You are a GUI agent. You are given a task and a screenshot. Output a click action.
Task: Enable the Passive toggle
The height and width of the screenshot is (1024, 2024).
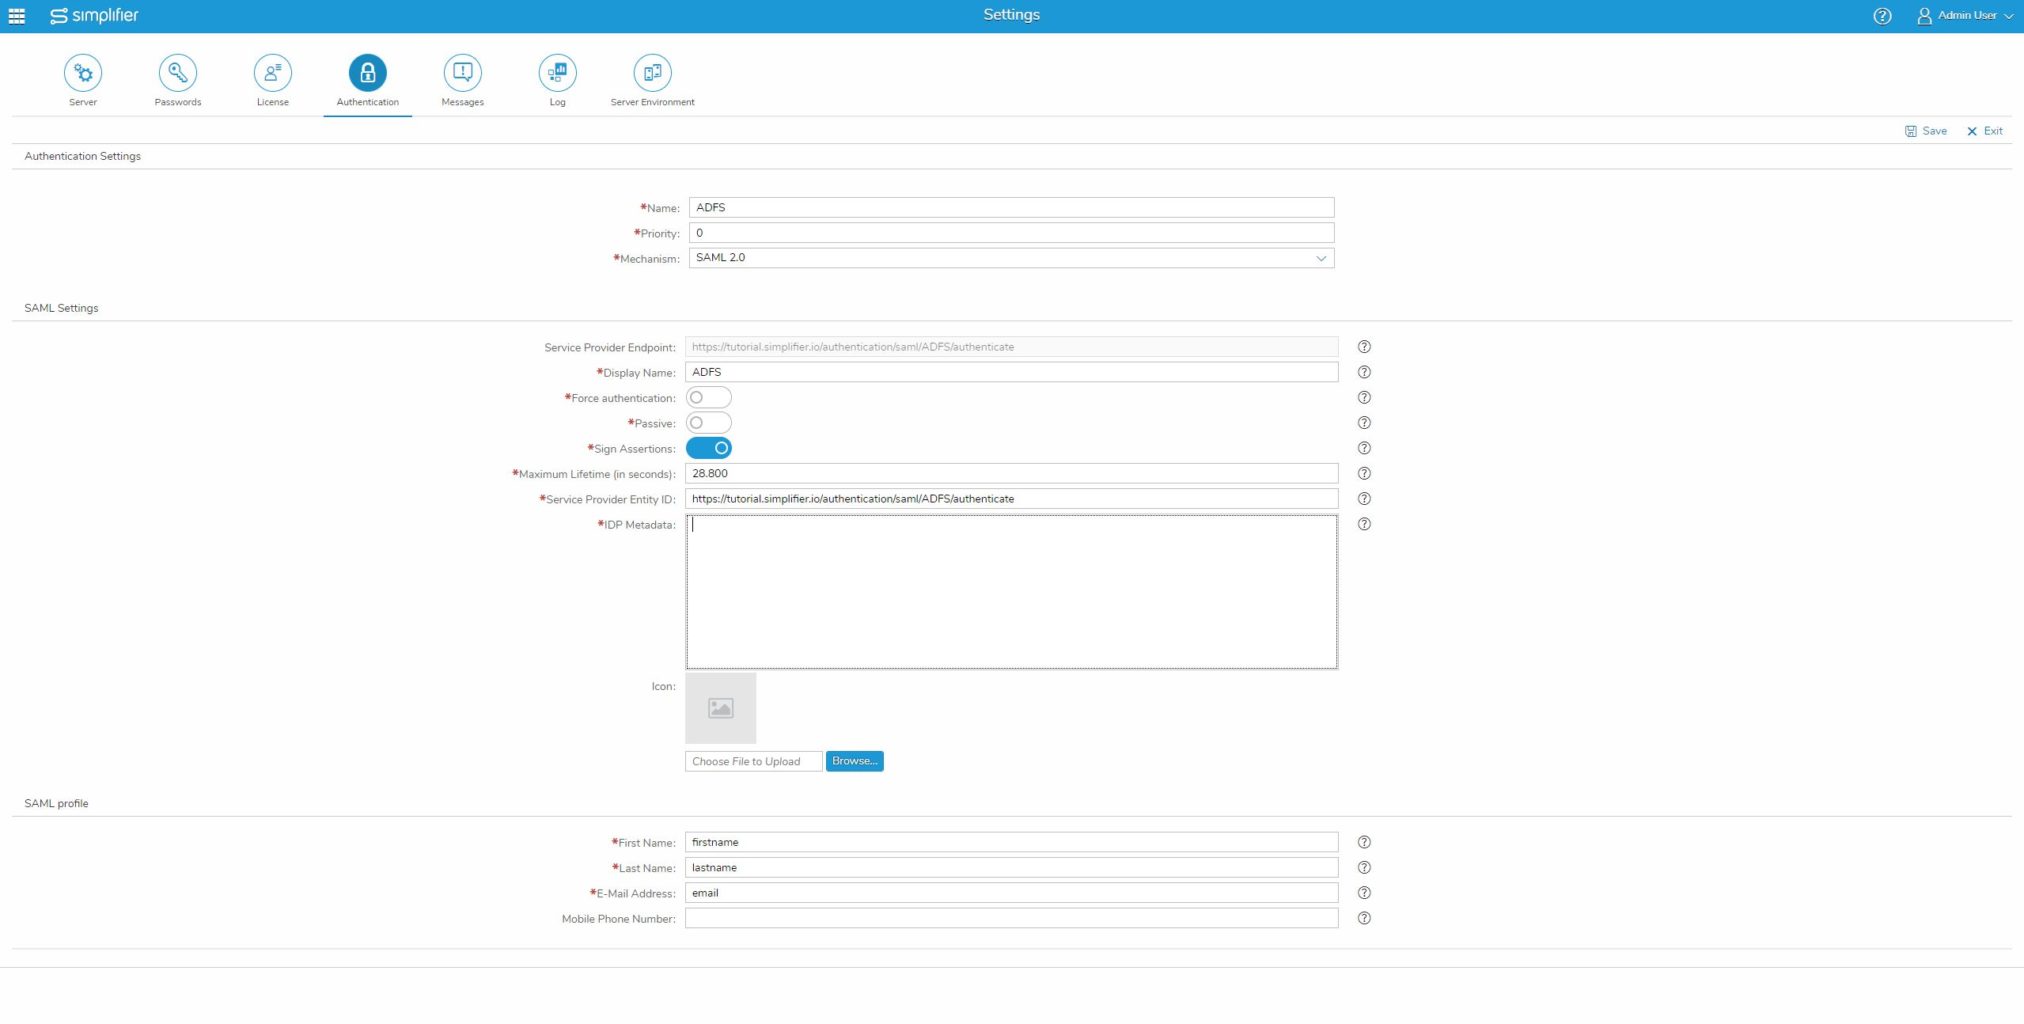click(709, 422)
